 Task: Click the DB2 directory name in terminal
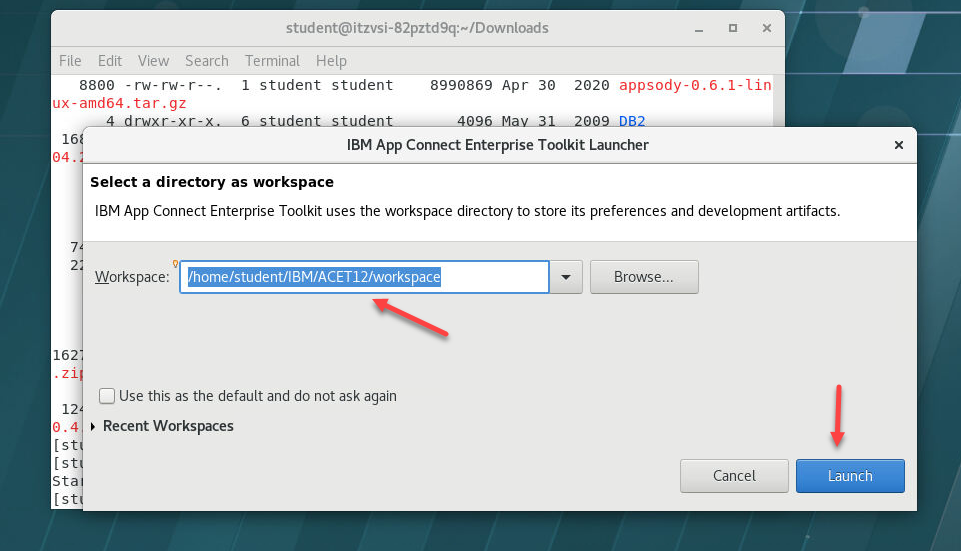coord(632,121)
